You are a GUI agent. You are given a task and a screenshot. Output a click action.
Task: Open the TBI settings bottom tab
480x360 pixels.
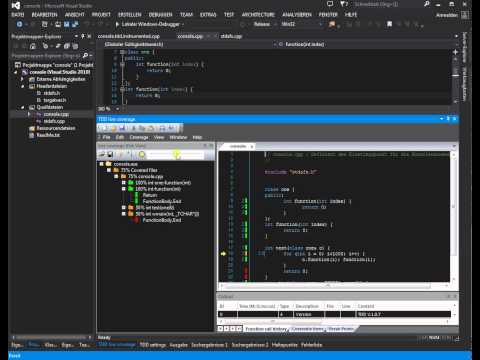click(152, 345)
